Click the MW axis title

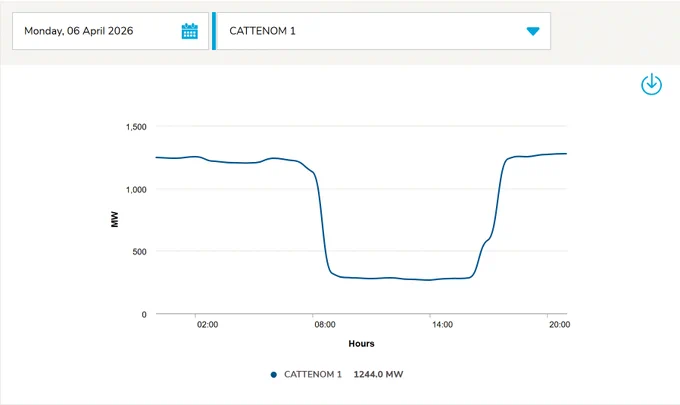pyautogui.click(x=114, y=219)
